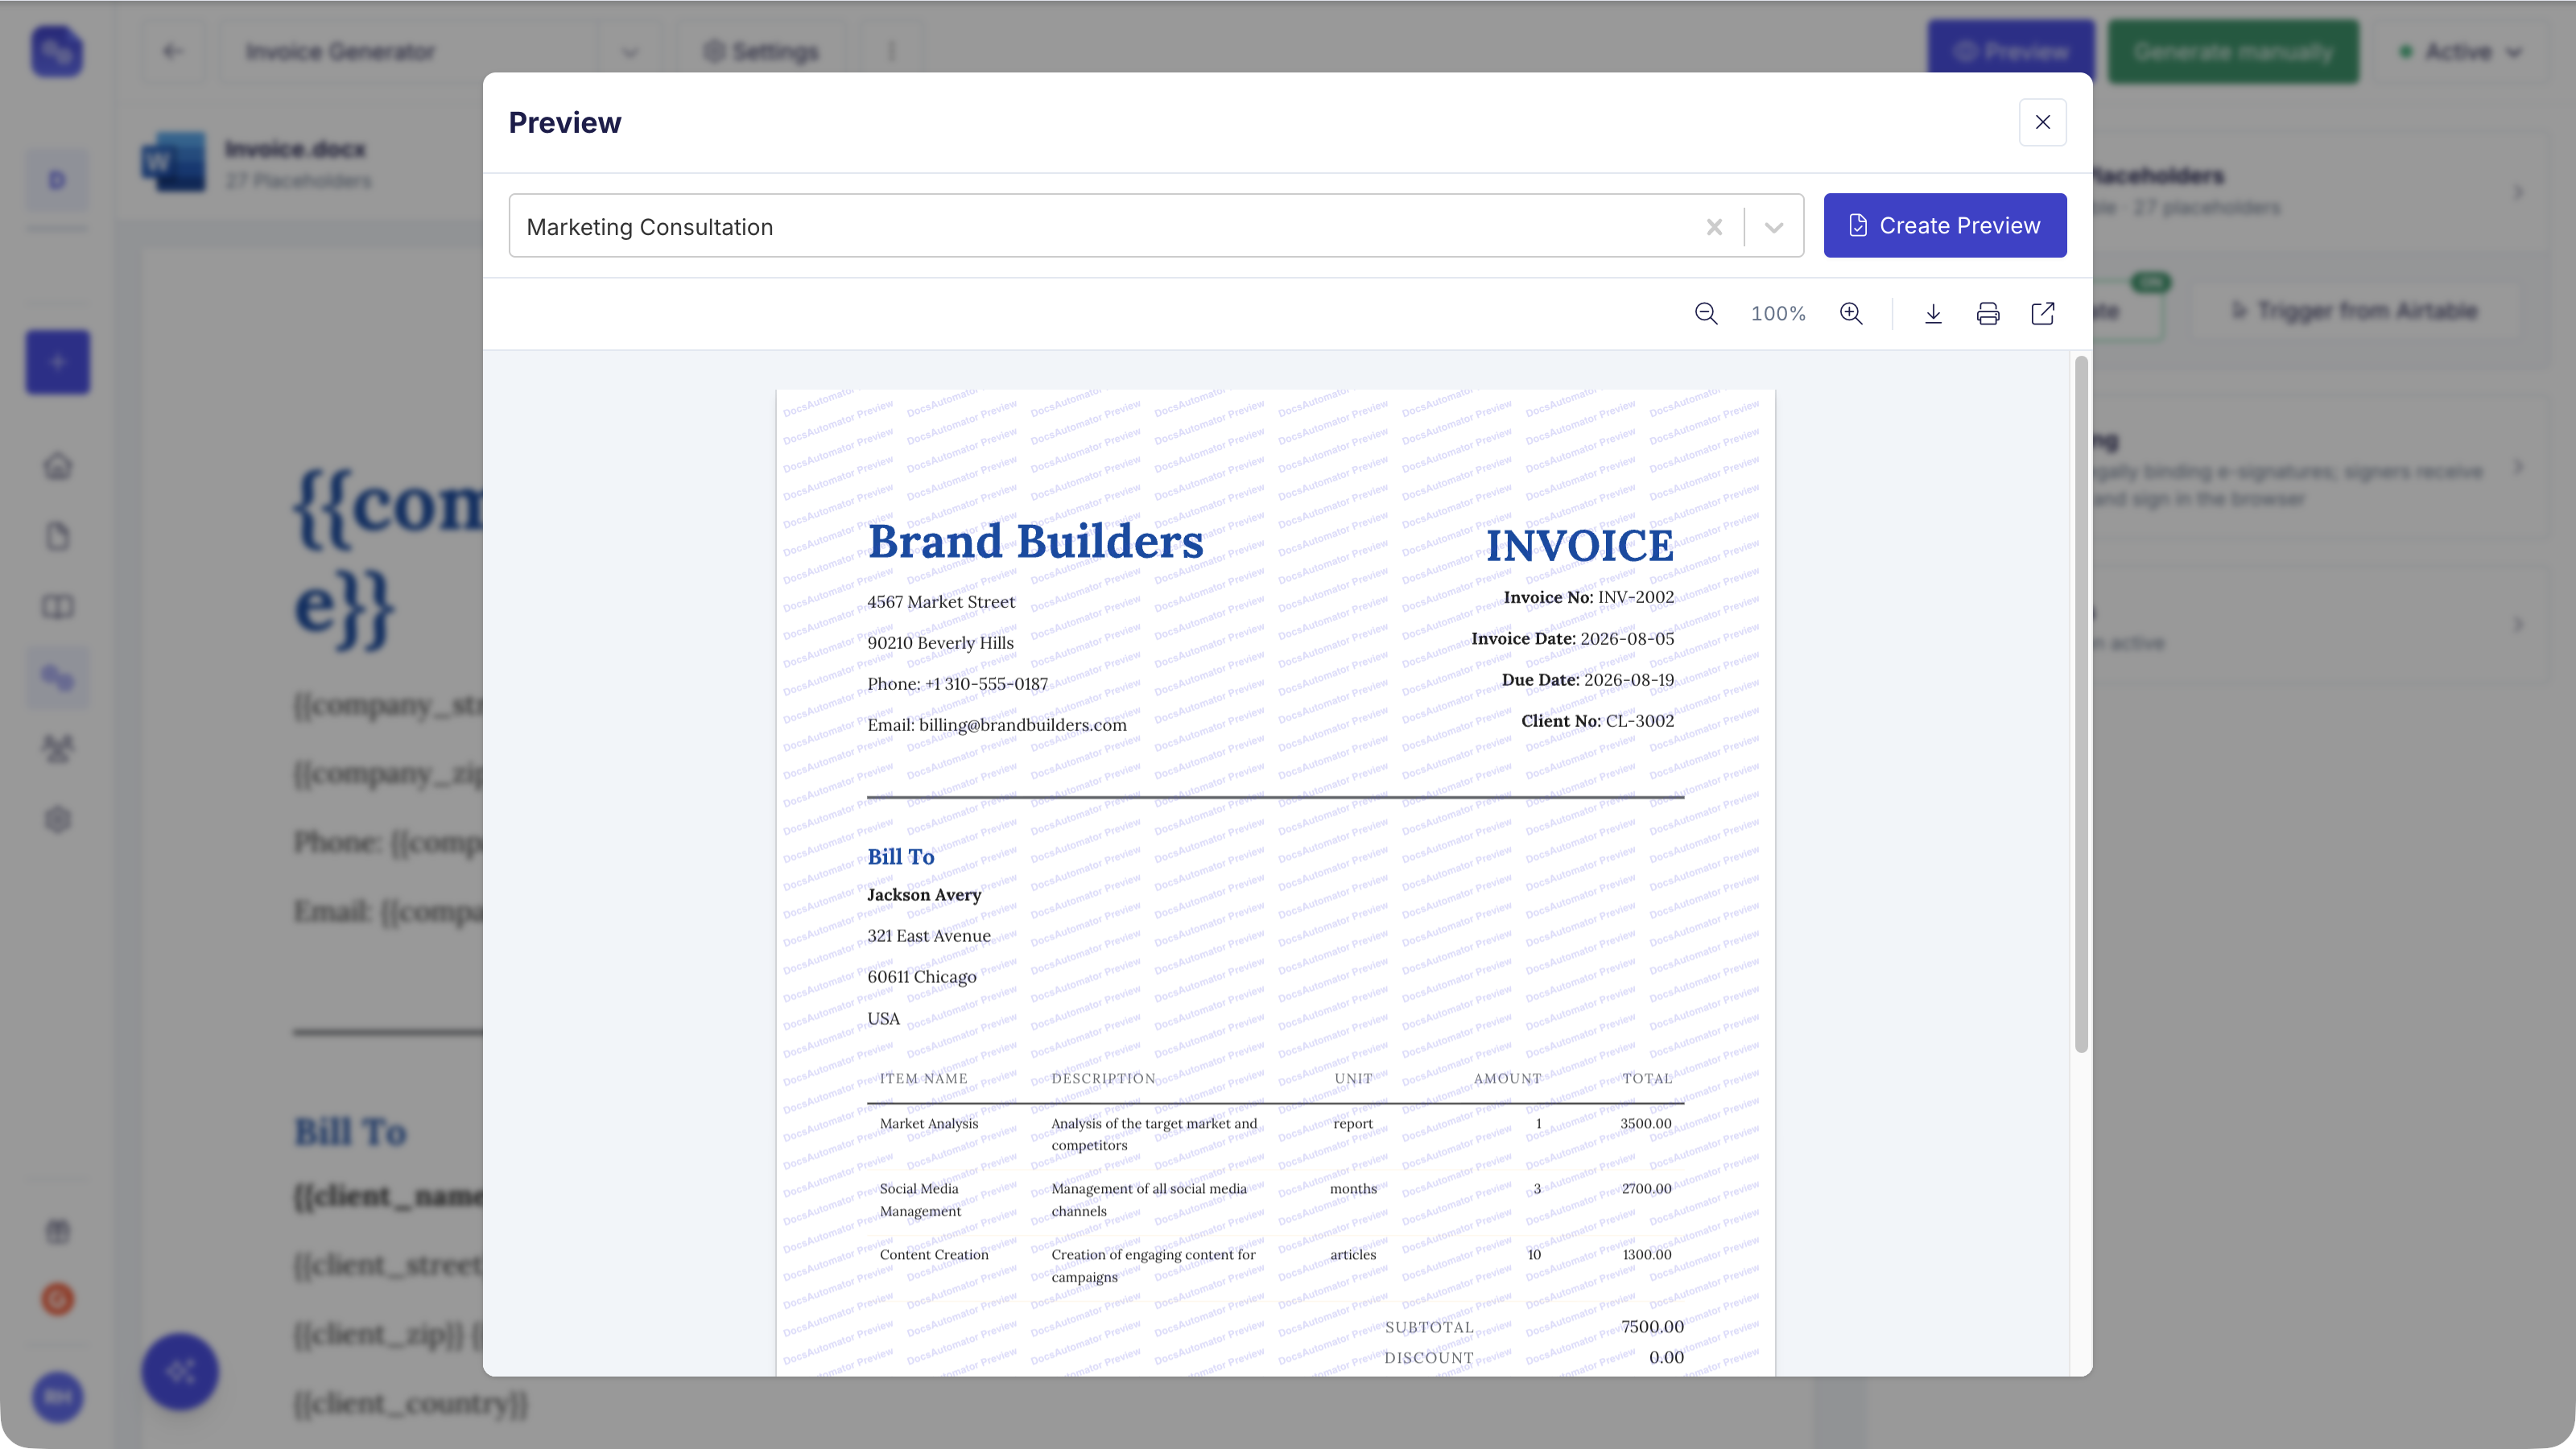Expand the data source dropdown arrow
Screen dimensions: 2576x1449
1774,227
